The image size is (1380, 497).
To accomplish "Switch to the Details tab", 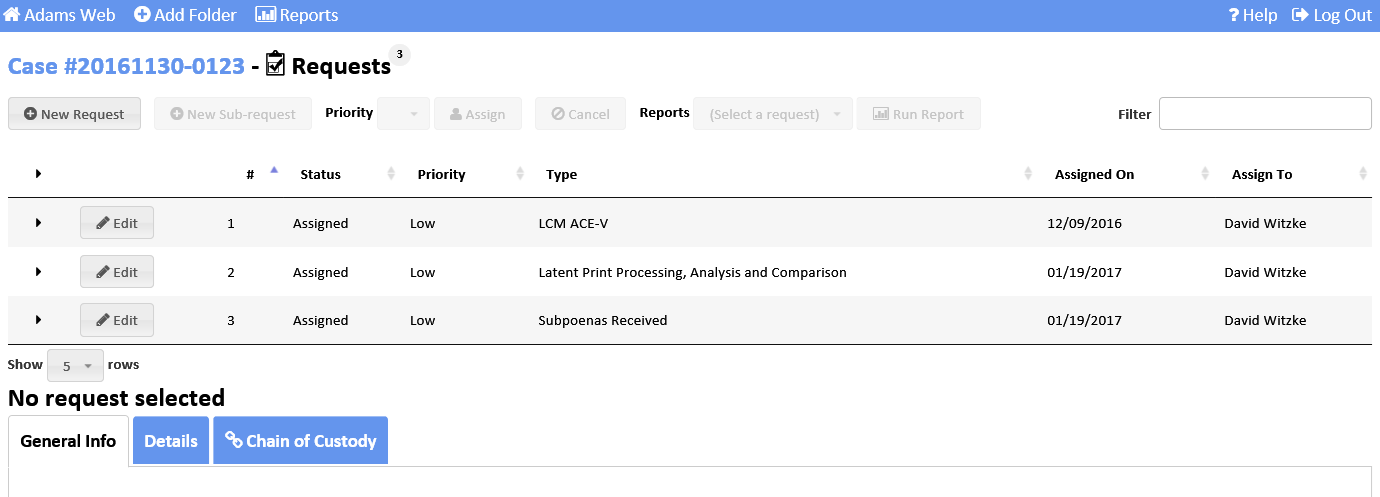I will tap(170, 441).
